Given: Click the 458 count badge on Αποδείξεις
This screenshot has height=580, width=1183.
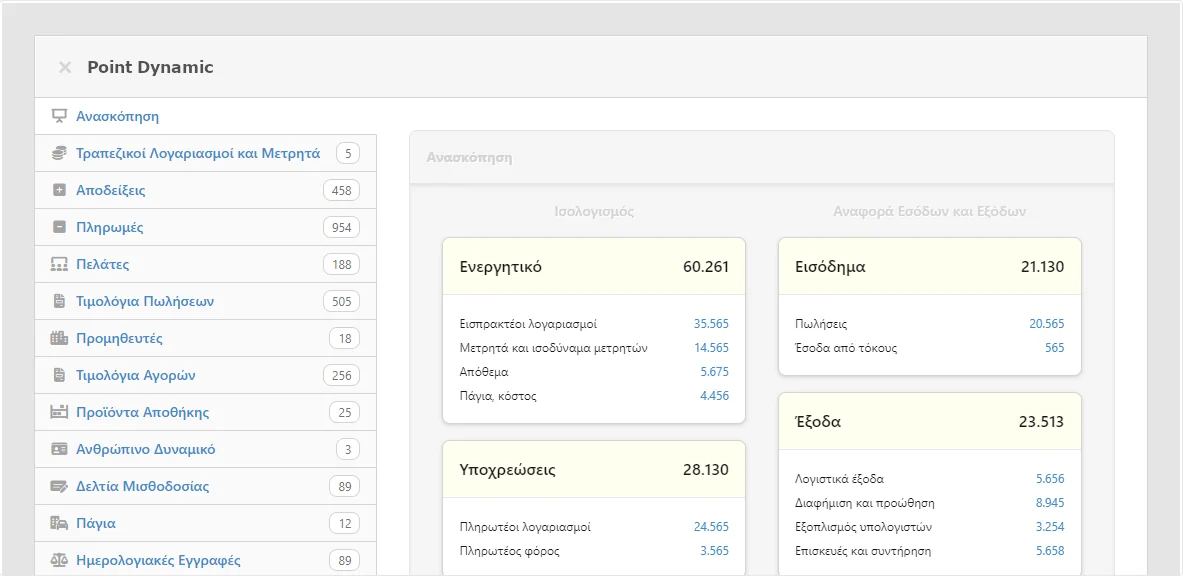Looking at the screenshot, I should [341, 190].
